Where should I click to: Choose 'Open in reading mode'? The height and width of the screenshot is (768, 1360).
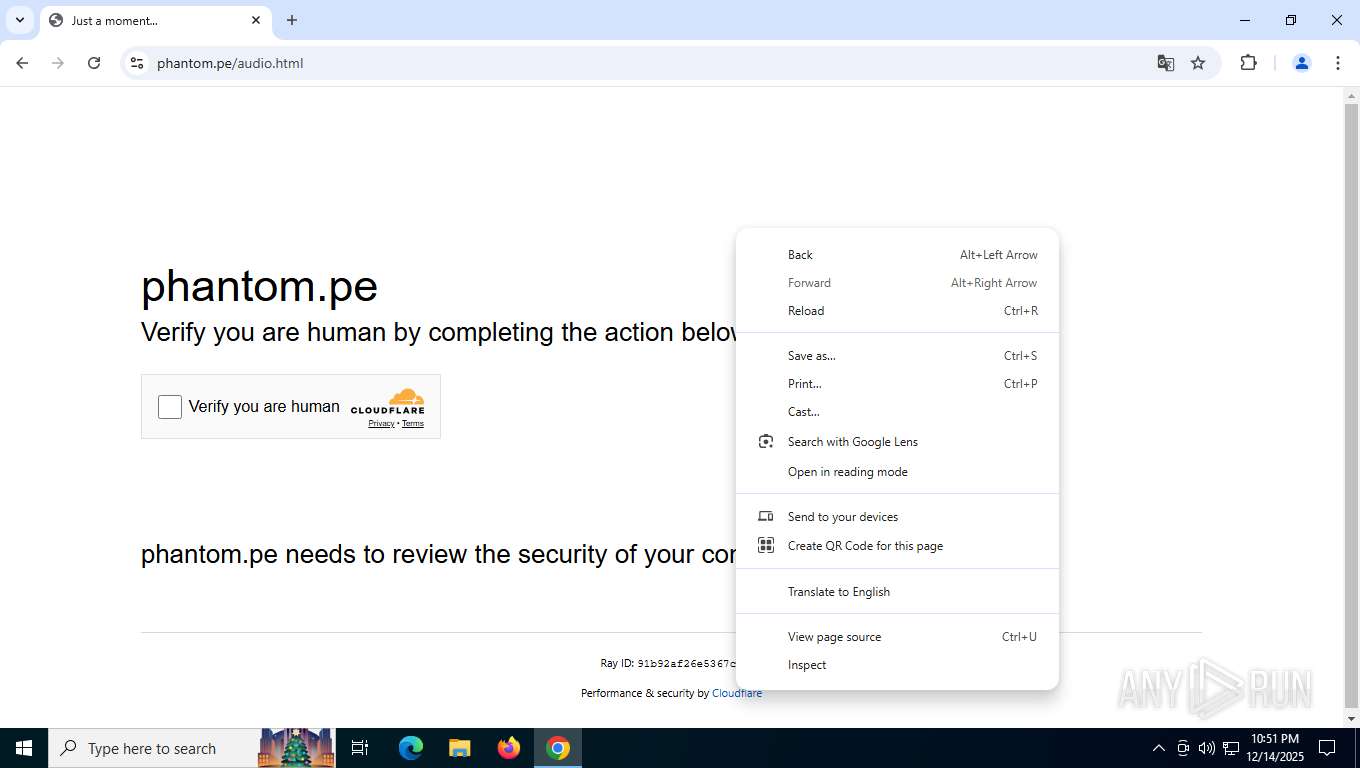coord(897,472)
